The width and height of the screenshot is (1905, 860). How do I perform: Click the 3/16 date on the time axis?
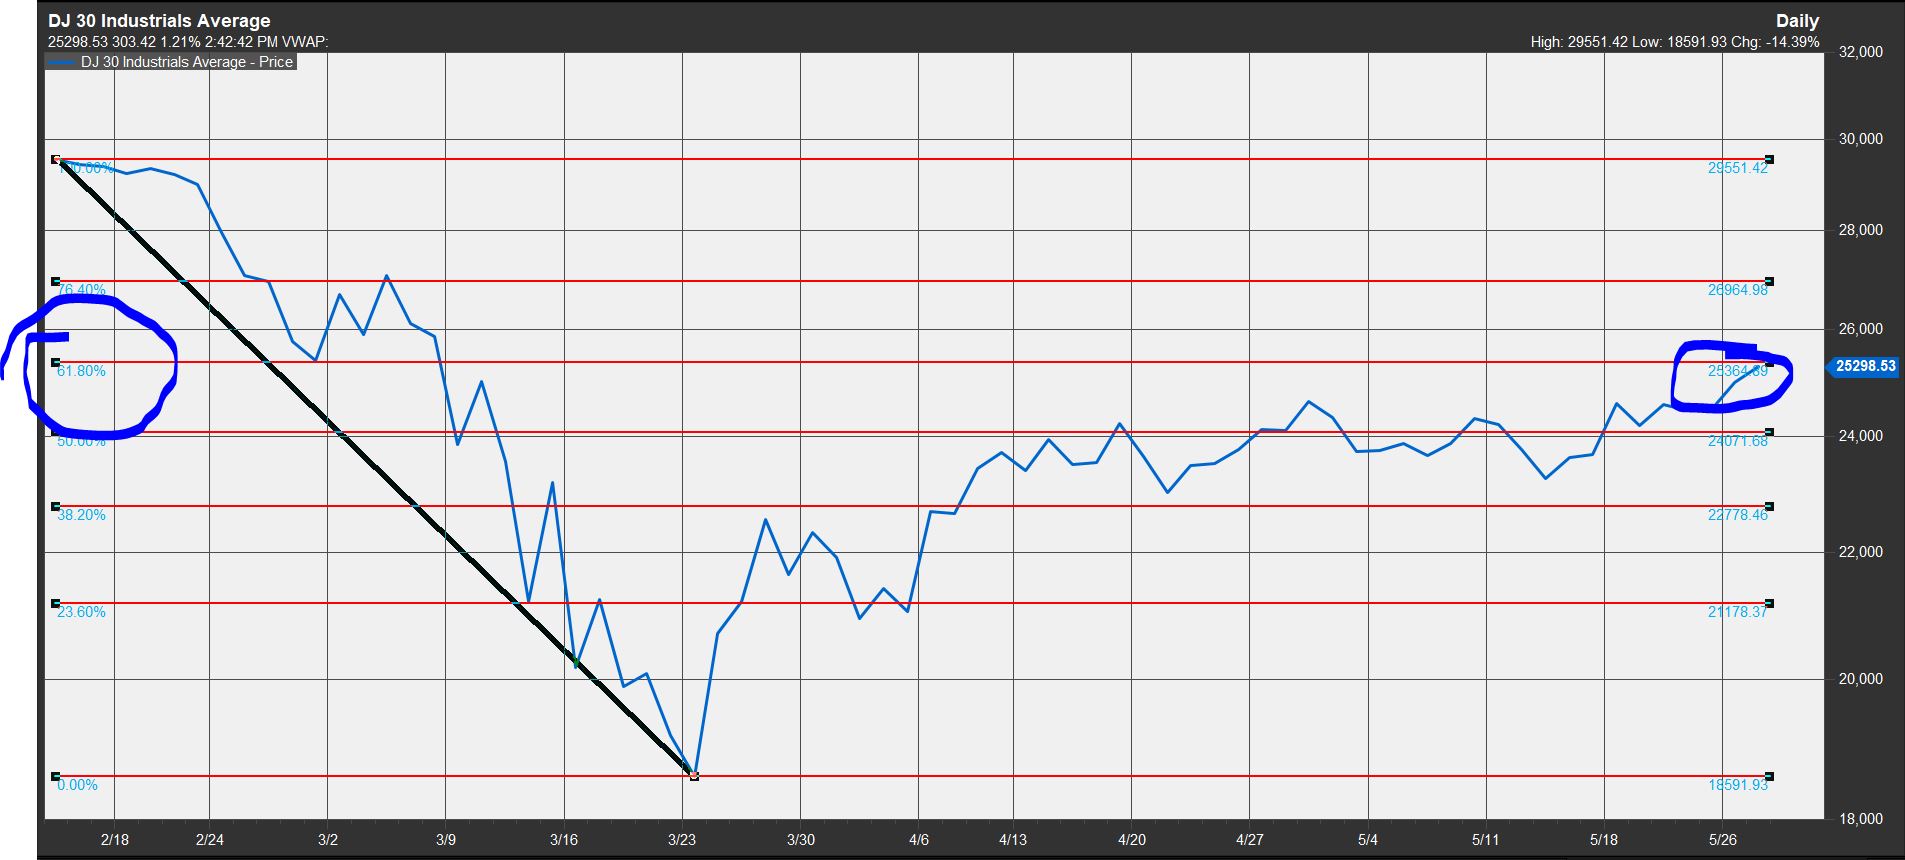coord(564,840)
